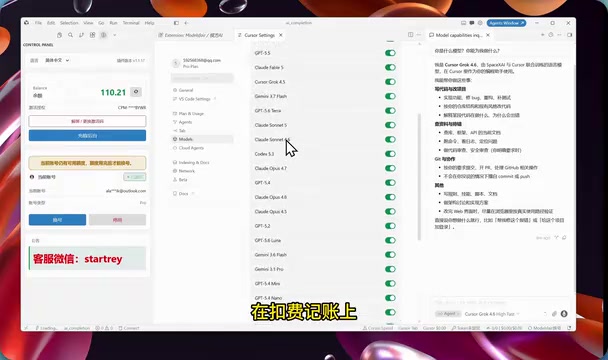Click the balance value 110.21
Screen dimensions: 608x360
[x=113, y=92]
